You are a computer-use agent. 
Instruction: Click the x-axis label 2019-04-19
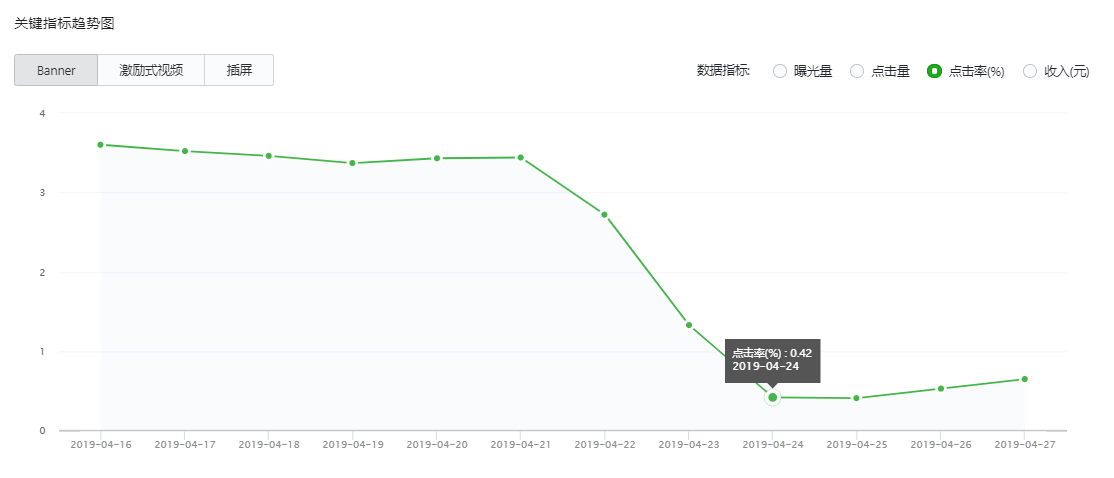pos(352,445)
